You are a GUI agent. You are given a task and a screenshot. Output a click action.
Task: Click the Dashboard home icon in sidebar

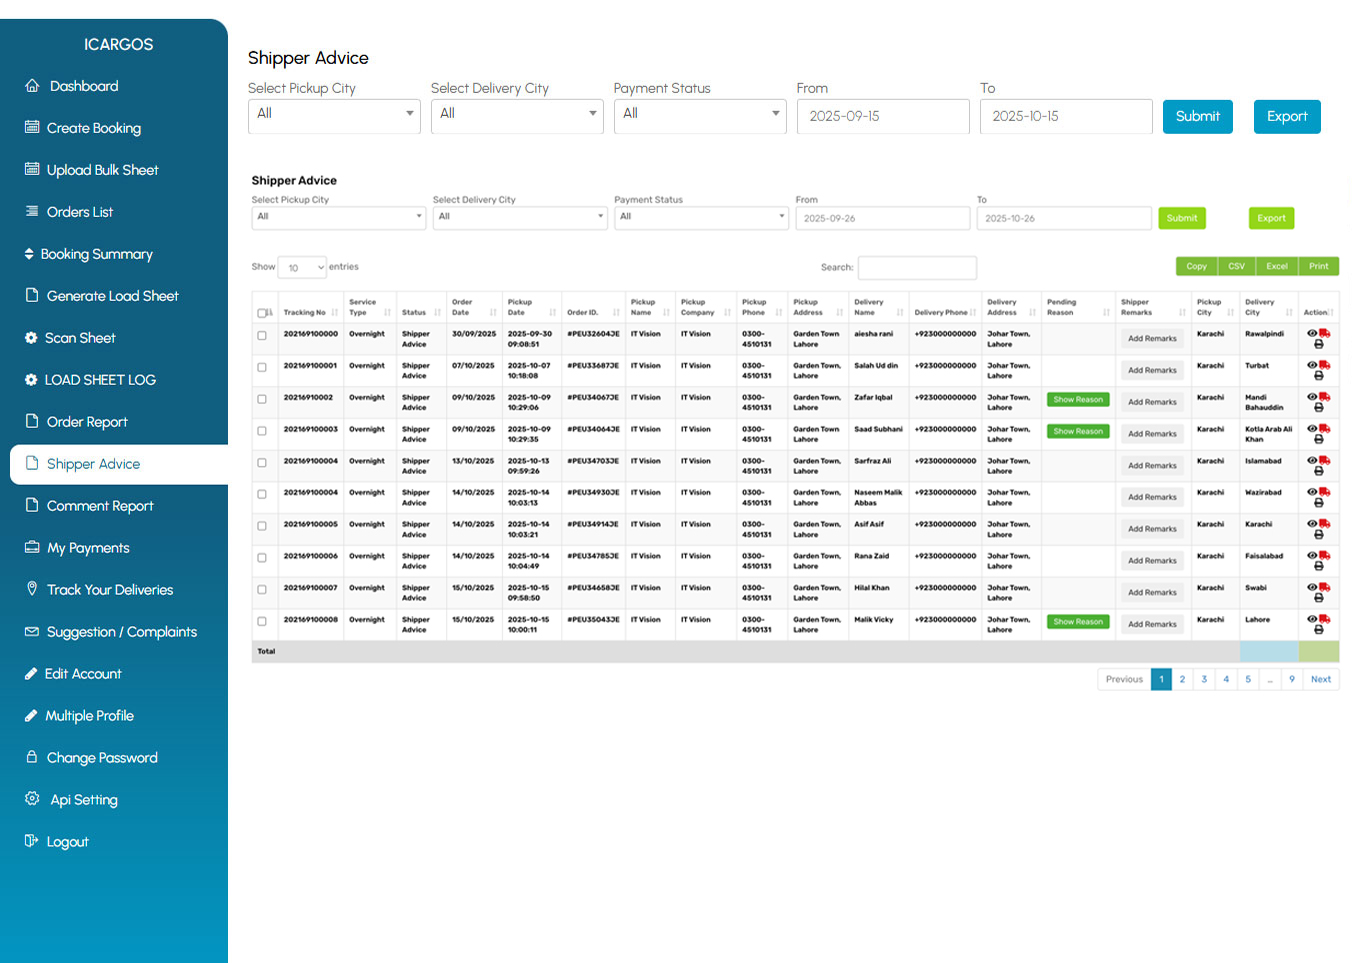32,86
